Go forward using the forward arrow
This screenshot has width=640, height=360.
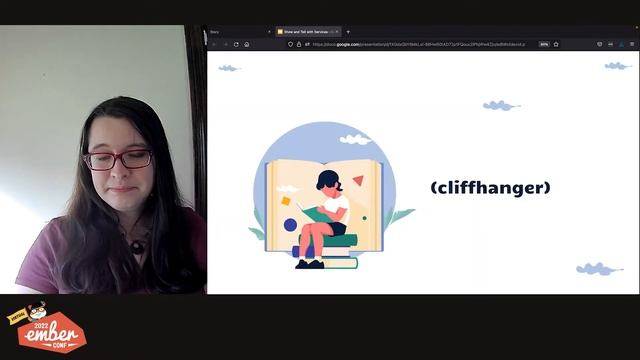click(x=225, y=44)
